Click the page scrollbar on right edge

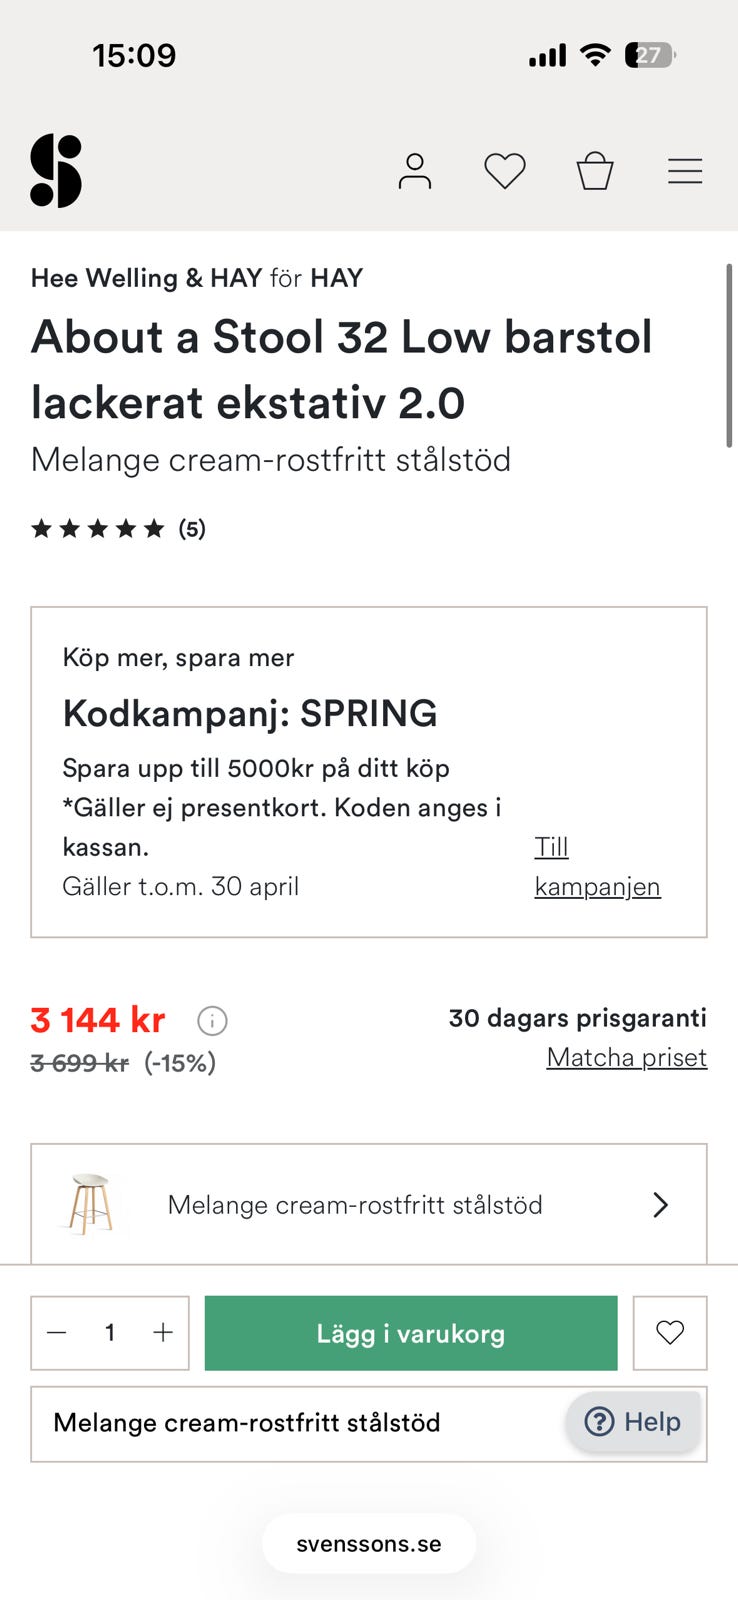pos(730,356)
